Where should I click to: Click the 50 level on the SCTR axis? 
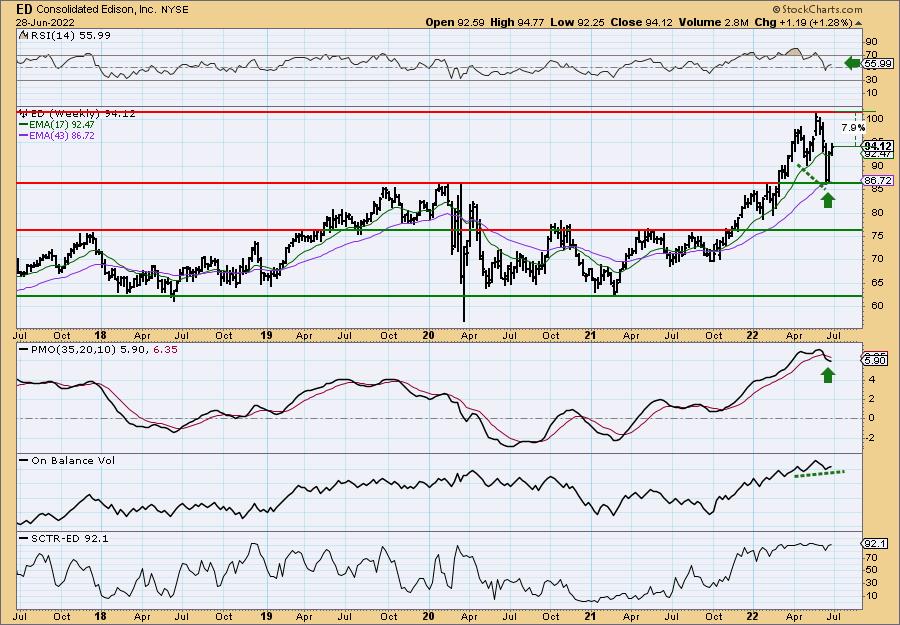872,570
